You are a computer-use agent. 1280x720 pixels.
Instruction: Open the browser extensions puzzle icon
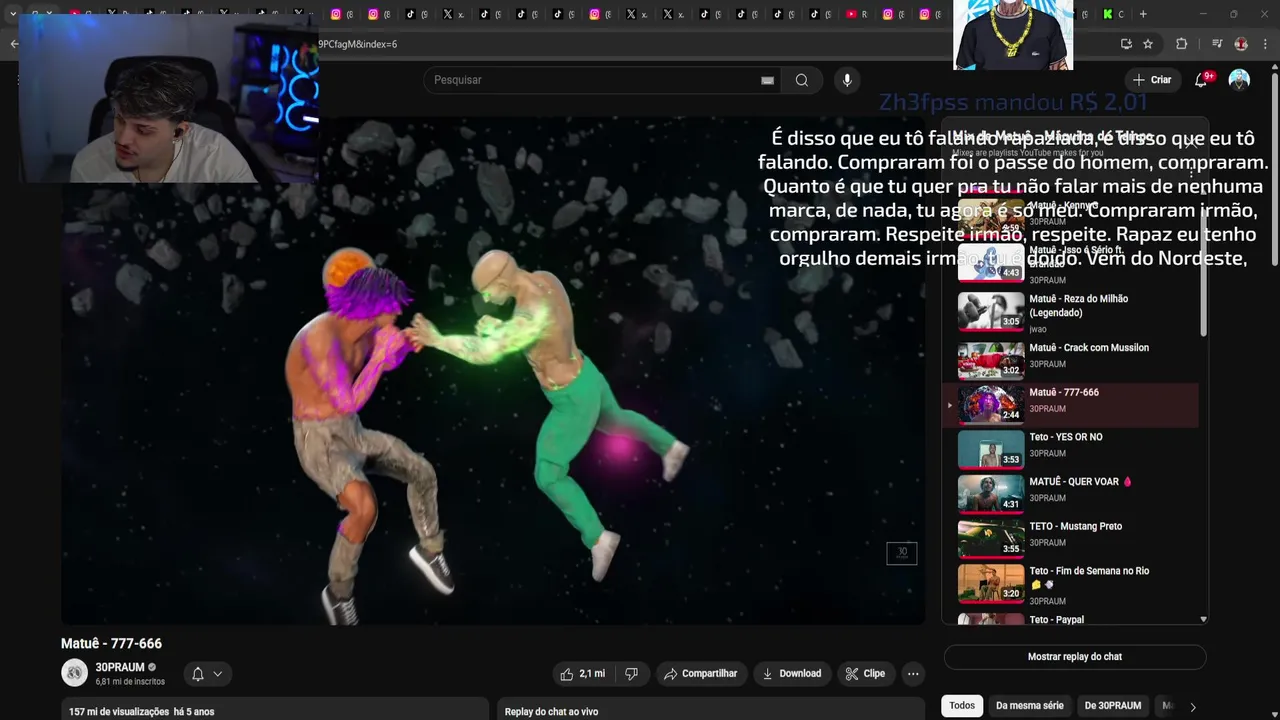click(x=1181, y=44)
